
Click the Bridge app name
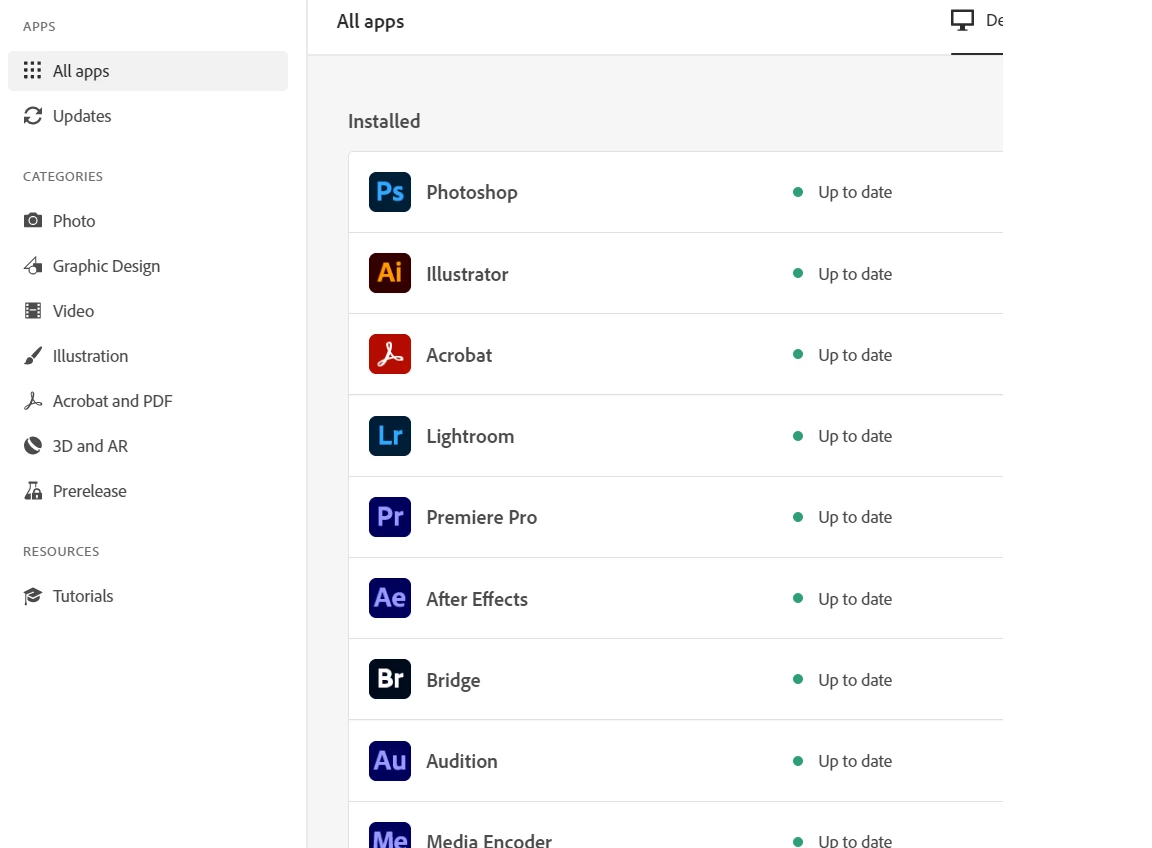point(453,680)
